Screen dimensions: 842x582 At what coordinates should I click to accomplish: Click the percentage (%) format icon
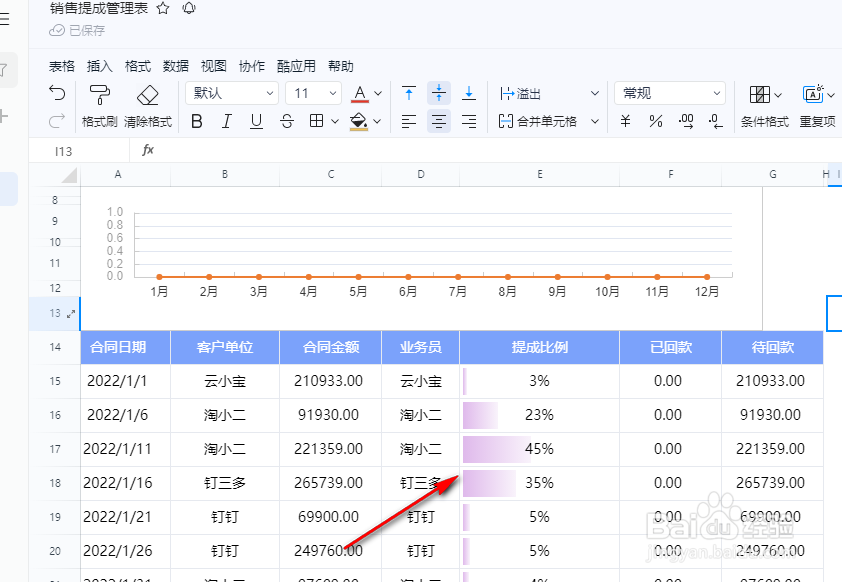pyautogui.click(x=654, y=120)
